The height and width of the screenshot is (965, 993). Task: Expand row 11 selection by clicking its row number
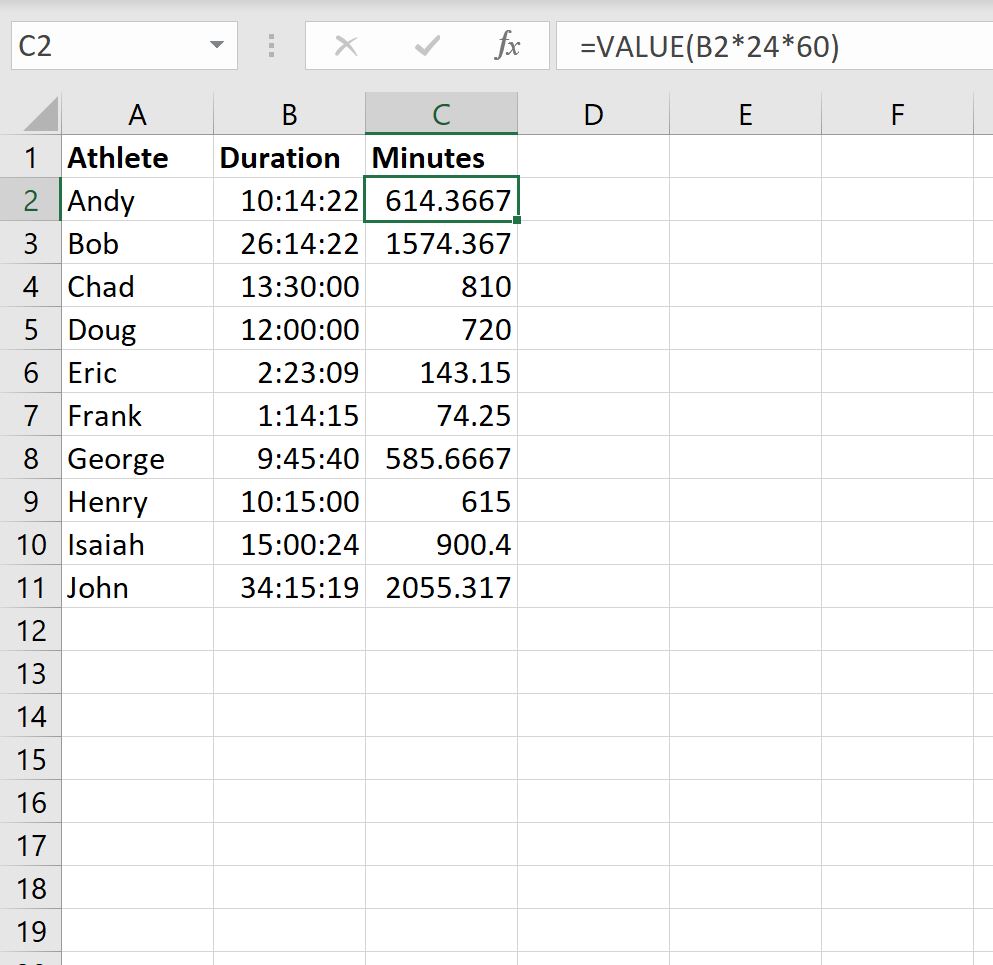pos(31,587)
